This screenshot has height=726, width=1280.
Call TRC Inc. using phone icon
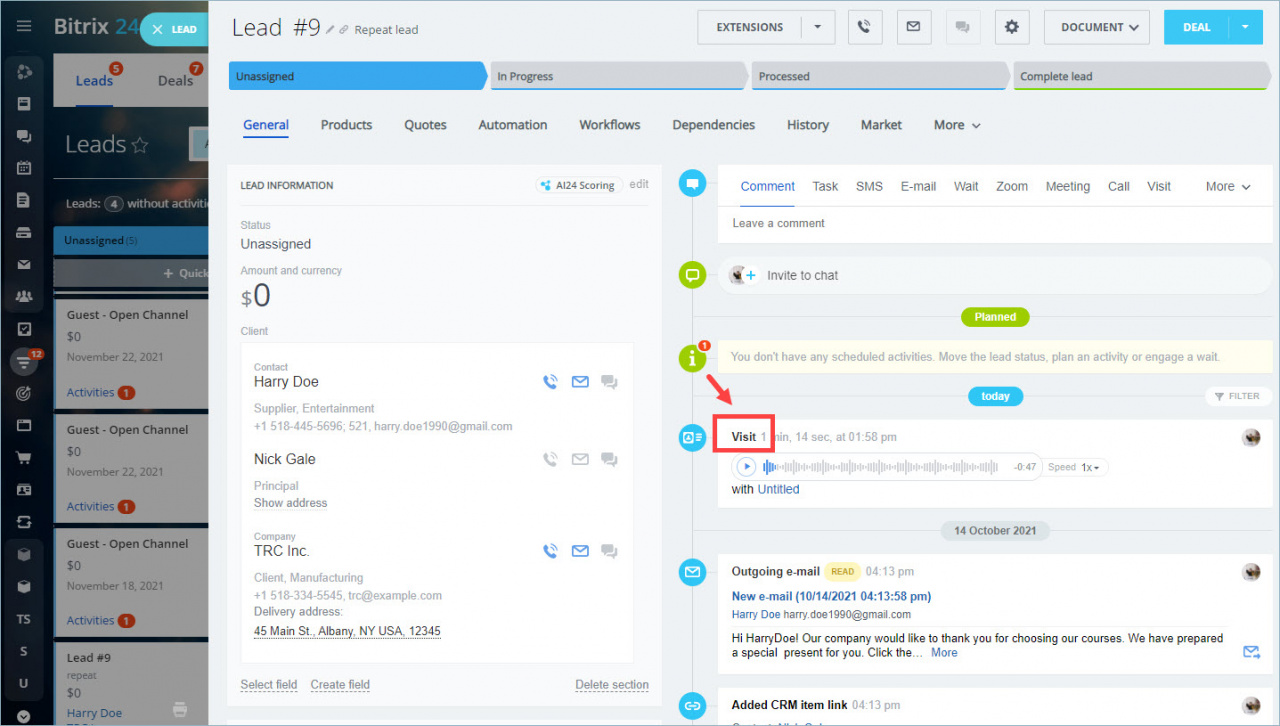click(549, 551)
